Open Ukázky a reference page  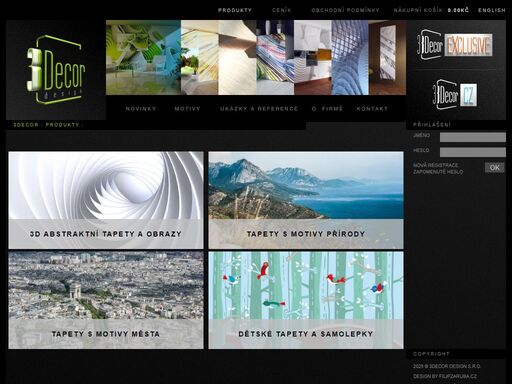[259, 109]
